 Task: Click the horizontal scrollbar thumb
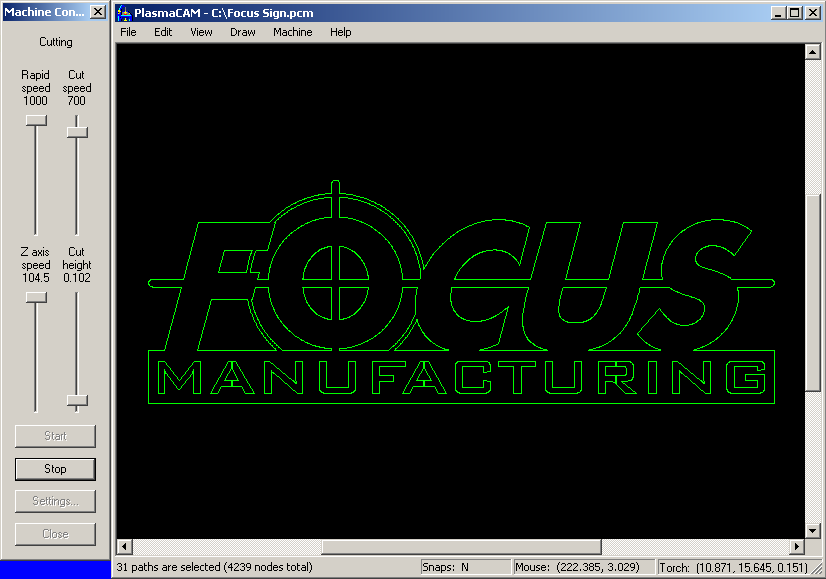461,546
